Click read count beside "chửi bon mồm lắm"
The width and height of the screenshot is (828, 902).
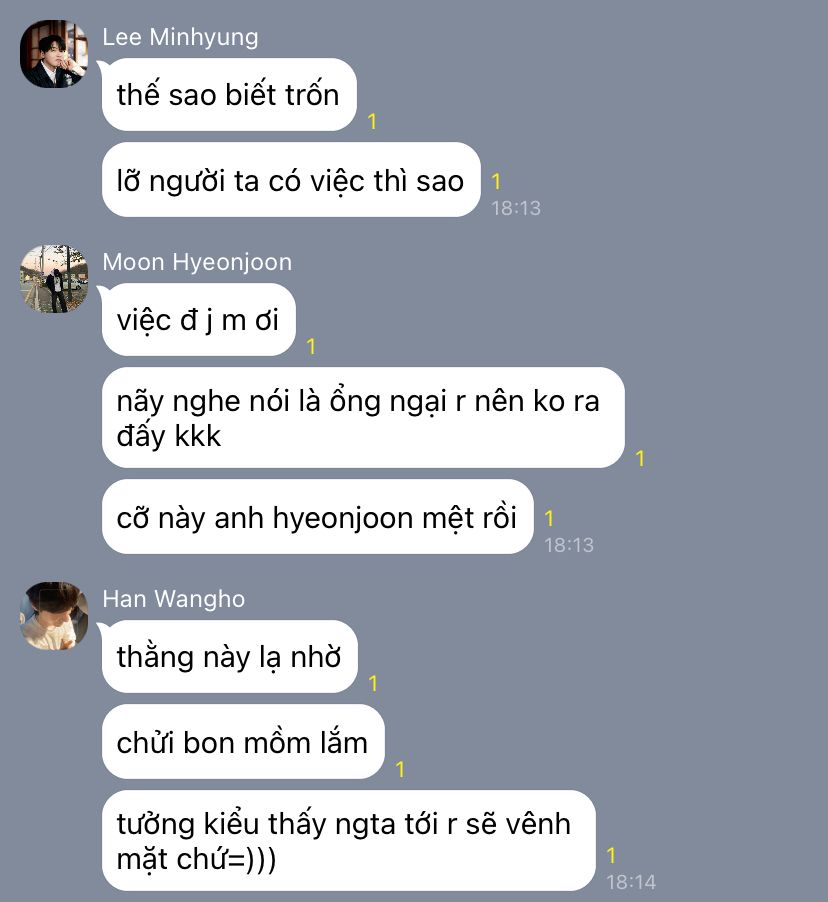pyautogui.click(x=400, y=770)
